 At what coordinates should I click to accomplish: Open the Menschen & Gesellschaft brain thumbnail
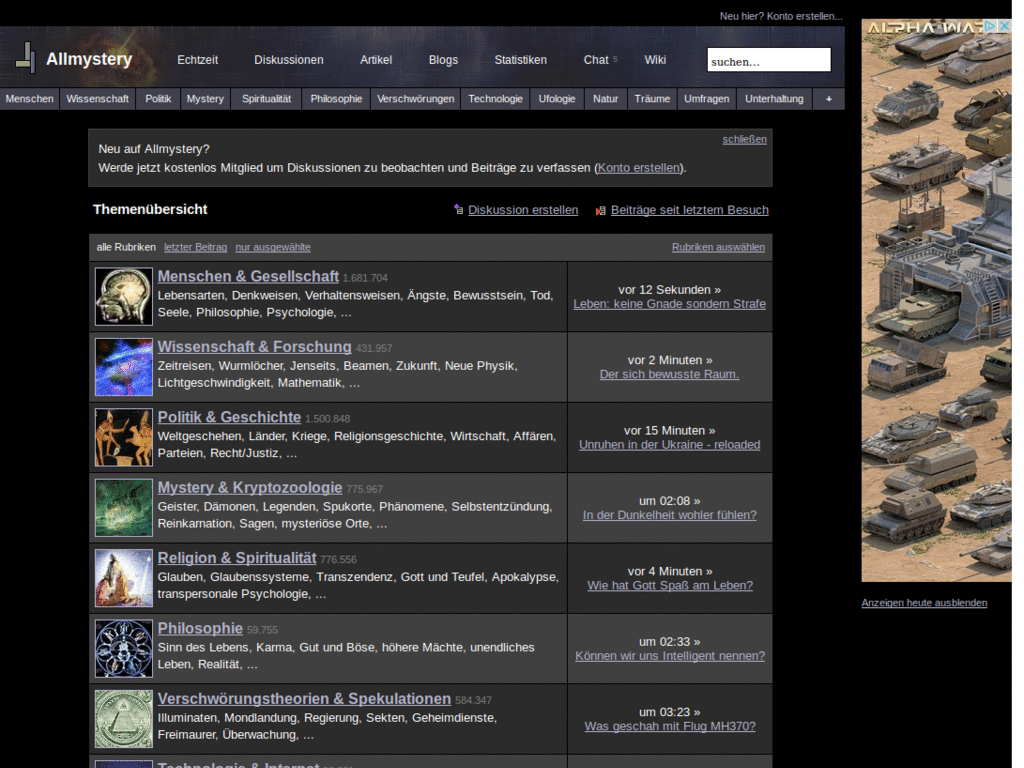click(x=124, y=296)
